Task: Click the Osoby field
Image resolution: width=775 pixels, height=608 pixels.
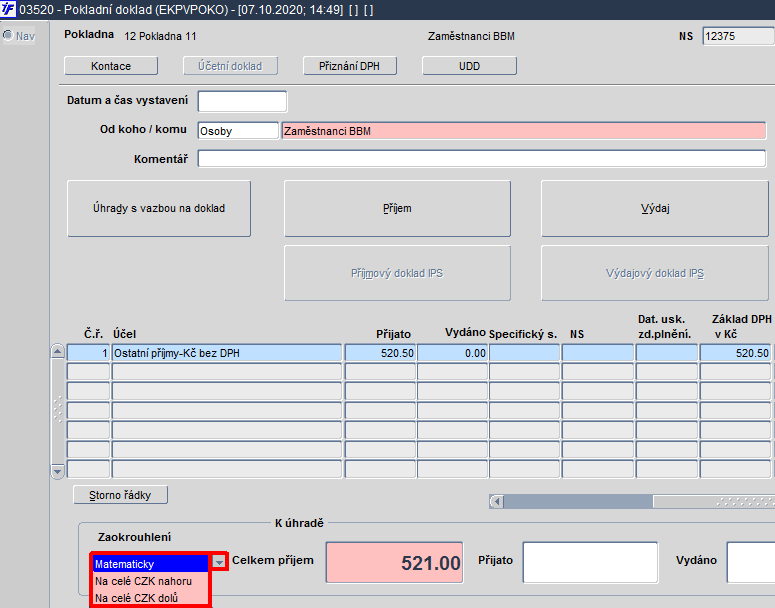Action: [x=238, y=131]
